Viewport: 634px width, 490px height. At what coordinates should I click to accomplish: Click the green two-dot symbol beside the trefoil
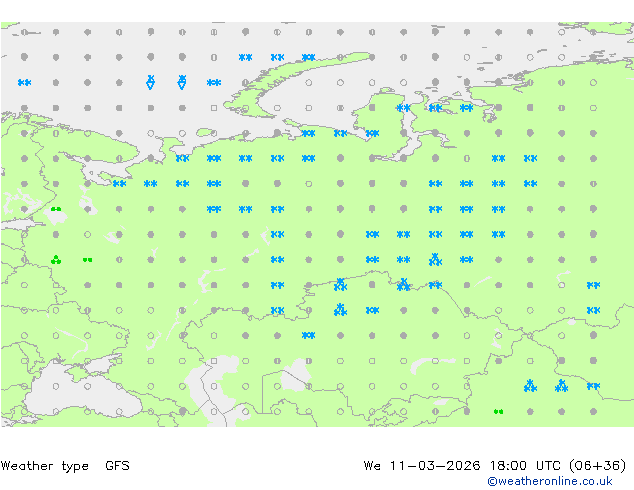click(x=87, y=260)
